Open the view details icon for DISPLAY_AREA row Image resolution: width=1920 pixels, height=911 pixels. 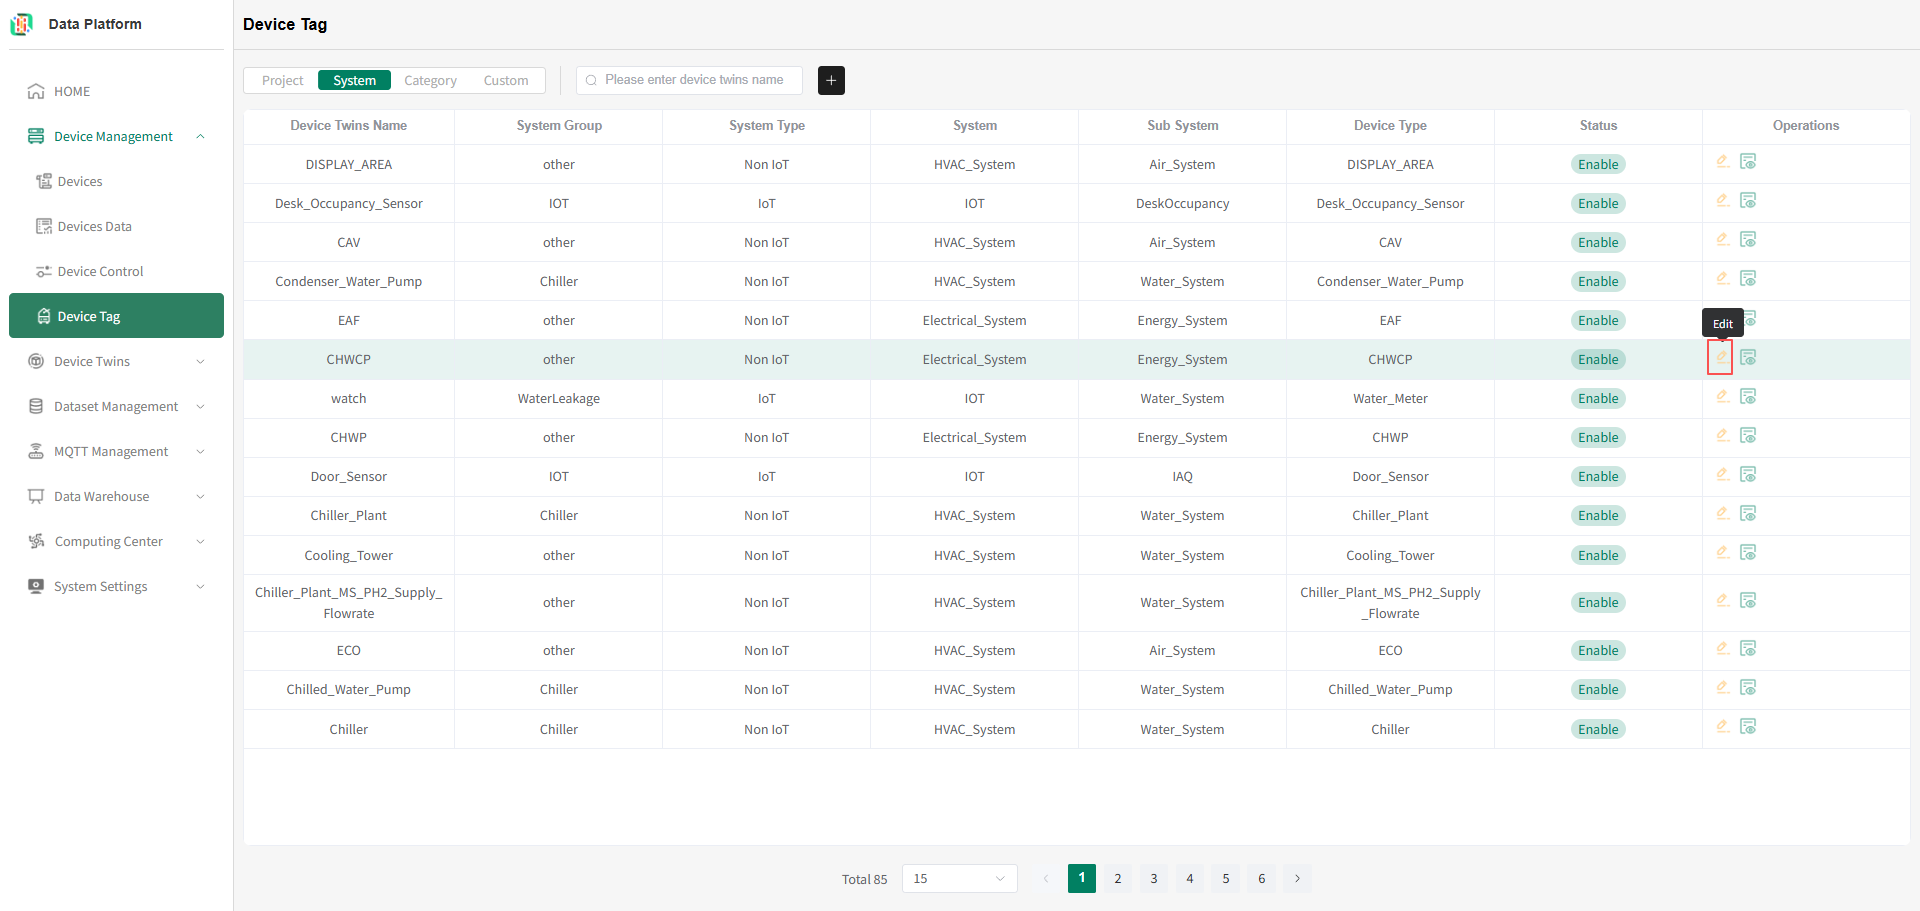(x=1748, y=162)
